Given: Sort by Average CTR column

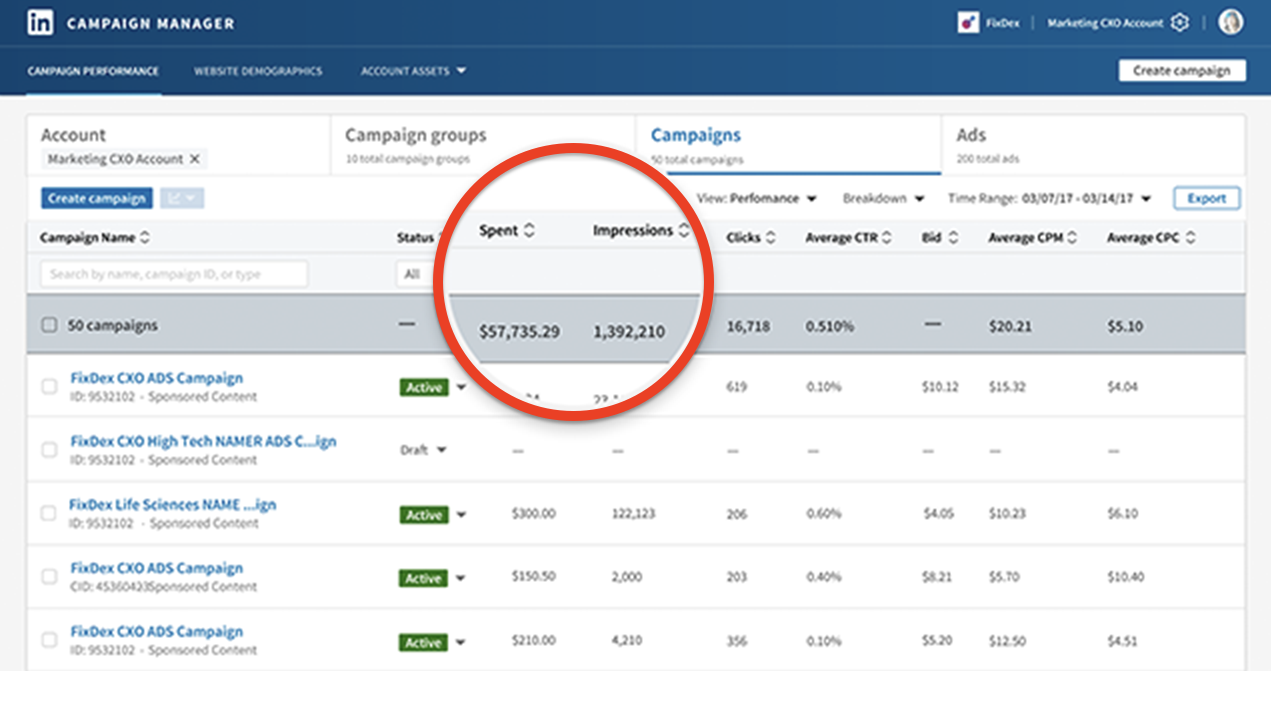Looking at the screenshot, I should pos(887,238).
